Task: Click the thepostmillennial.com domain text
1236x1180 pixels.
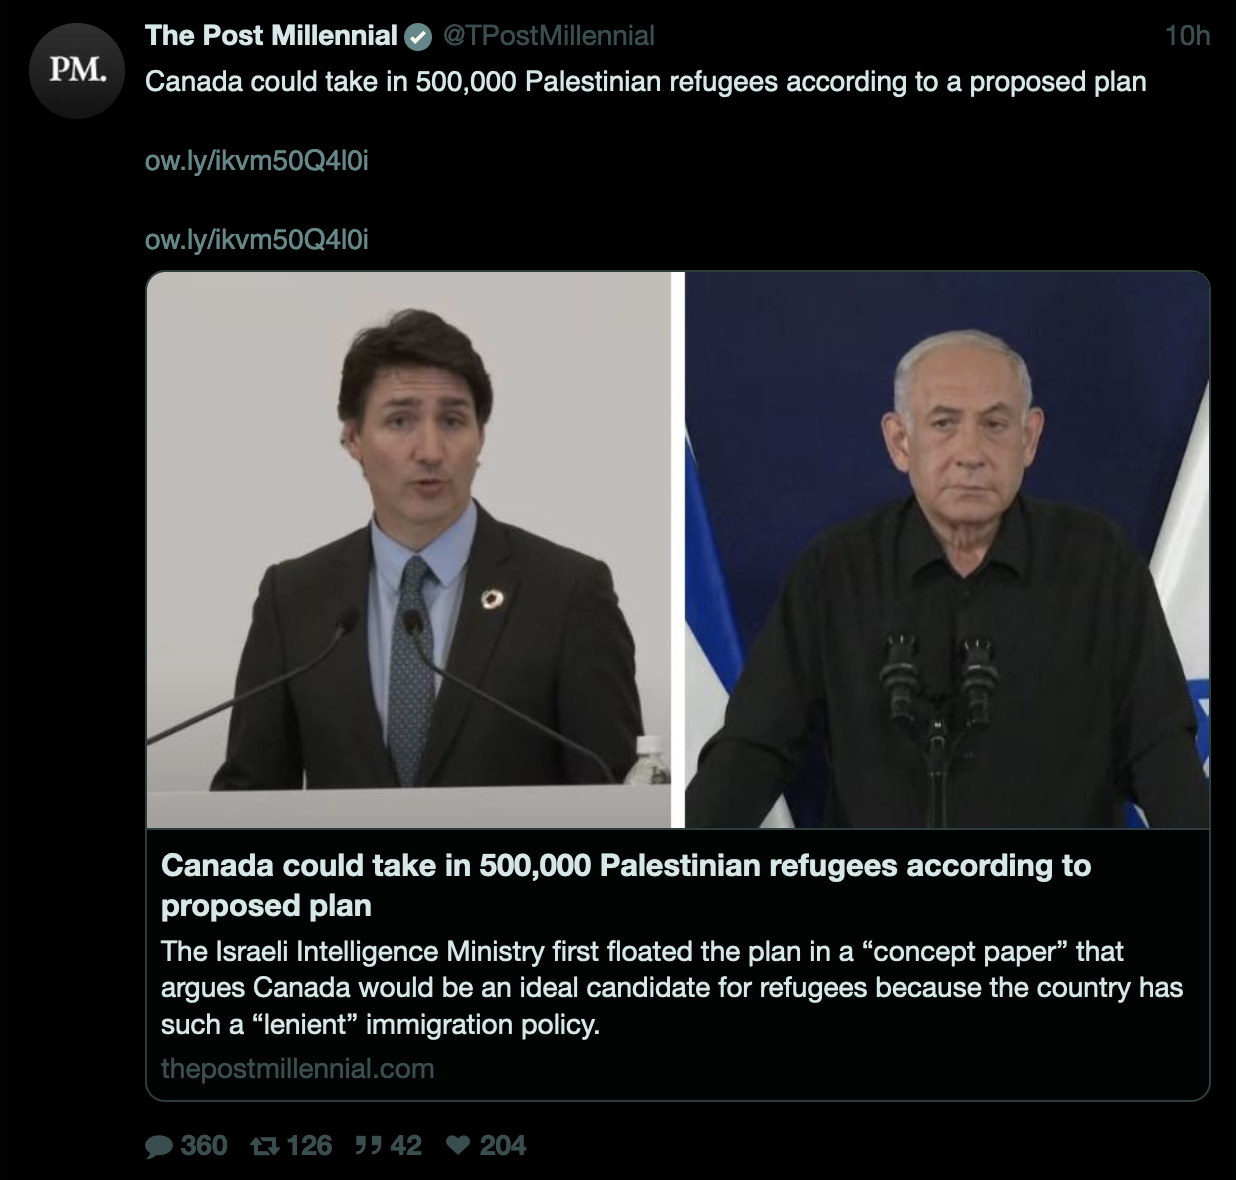Action: (x=297, y=1069)
